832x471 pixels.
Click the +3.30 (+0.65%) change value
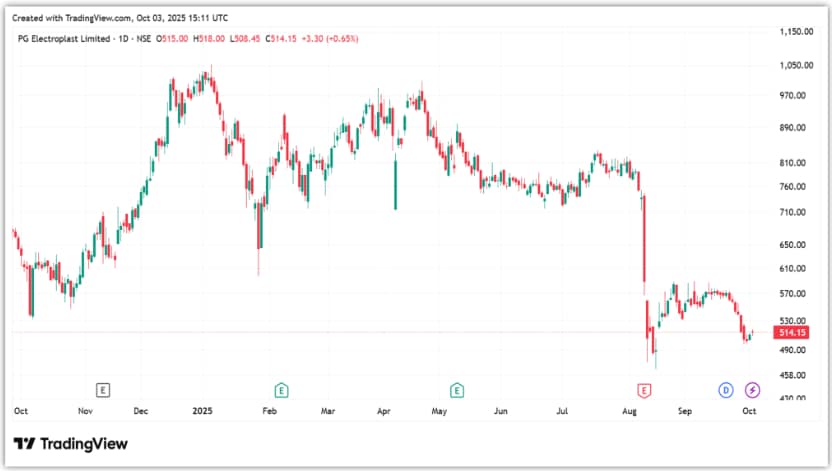tap(334, 38)
